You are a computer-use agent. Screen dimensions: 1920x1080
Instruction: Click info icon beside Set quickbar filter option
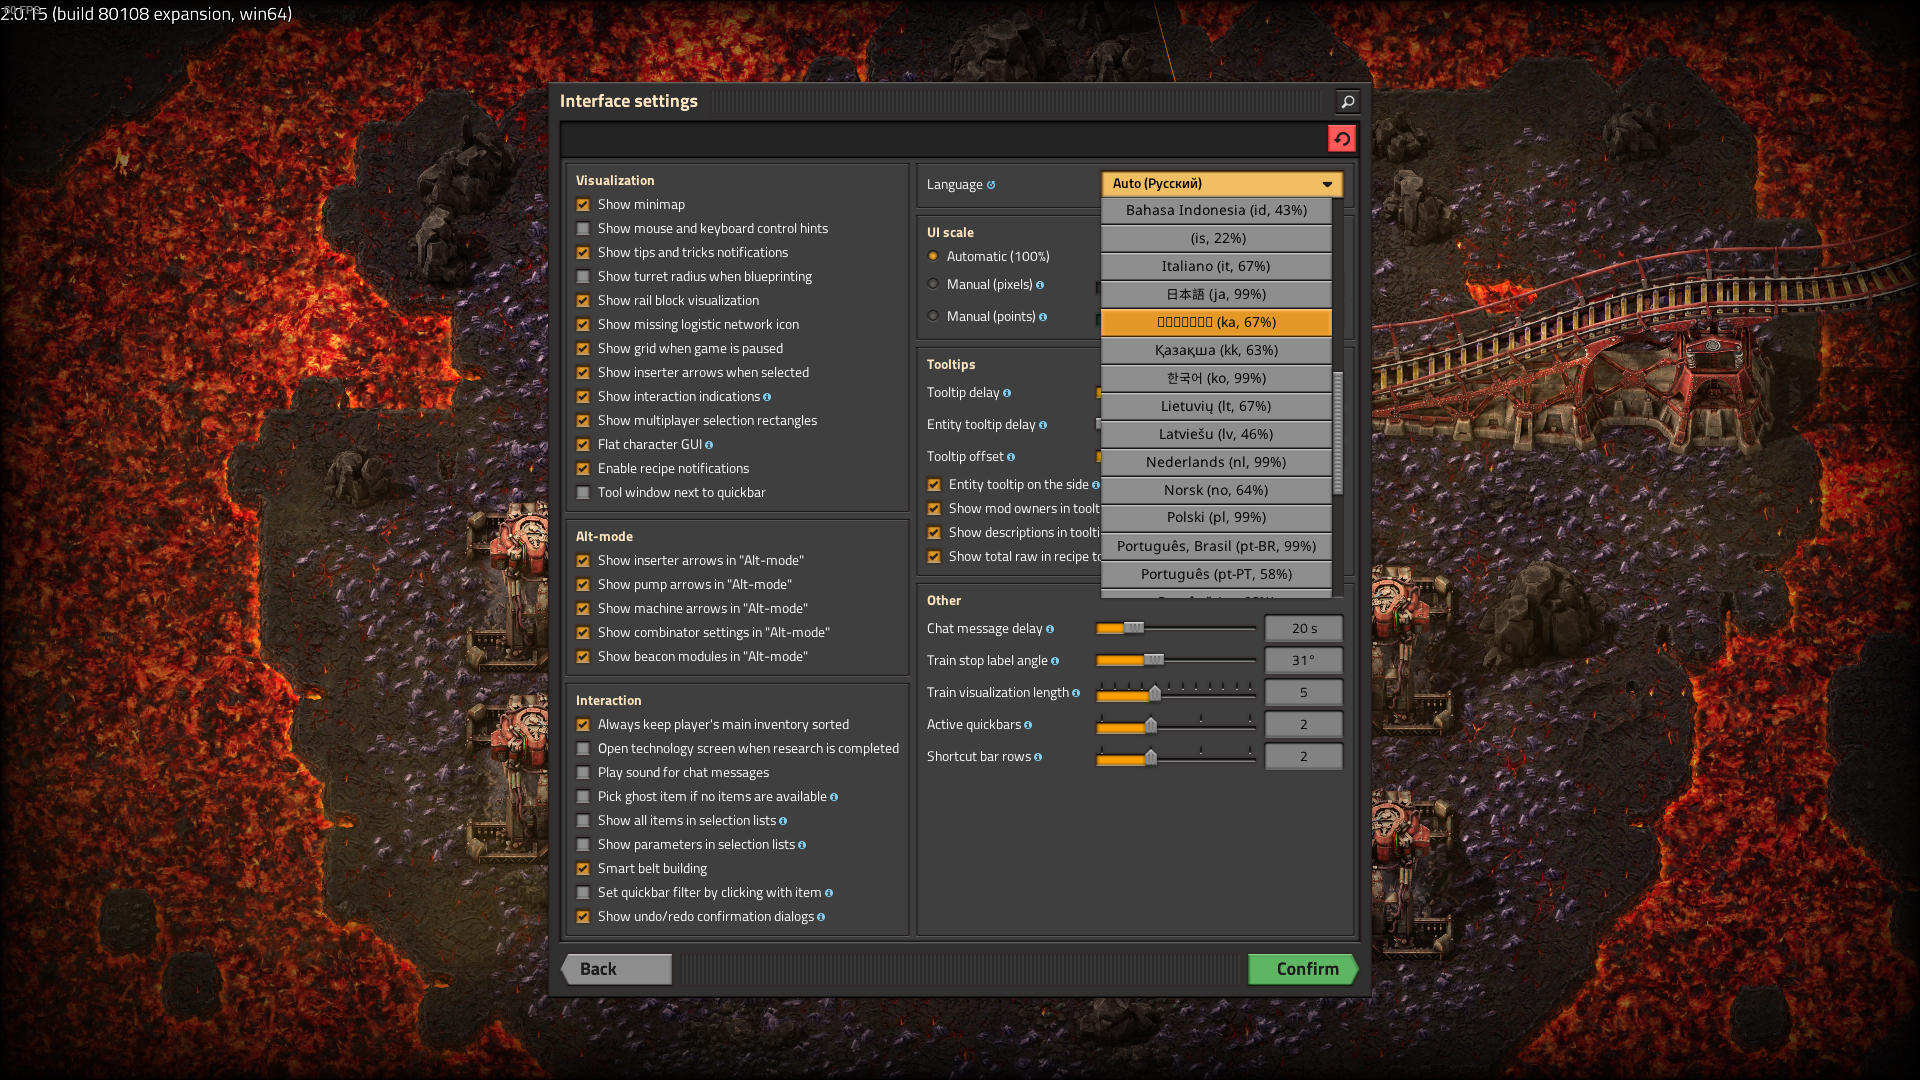tap(829, 893)
